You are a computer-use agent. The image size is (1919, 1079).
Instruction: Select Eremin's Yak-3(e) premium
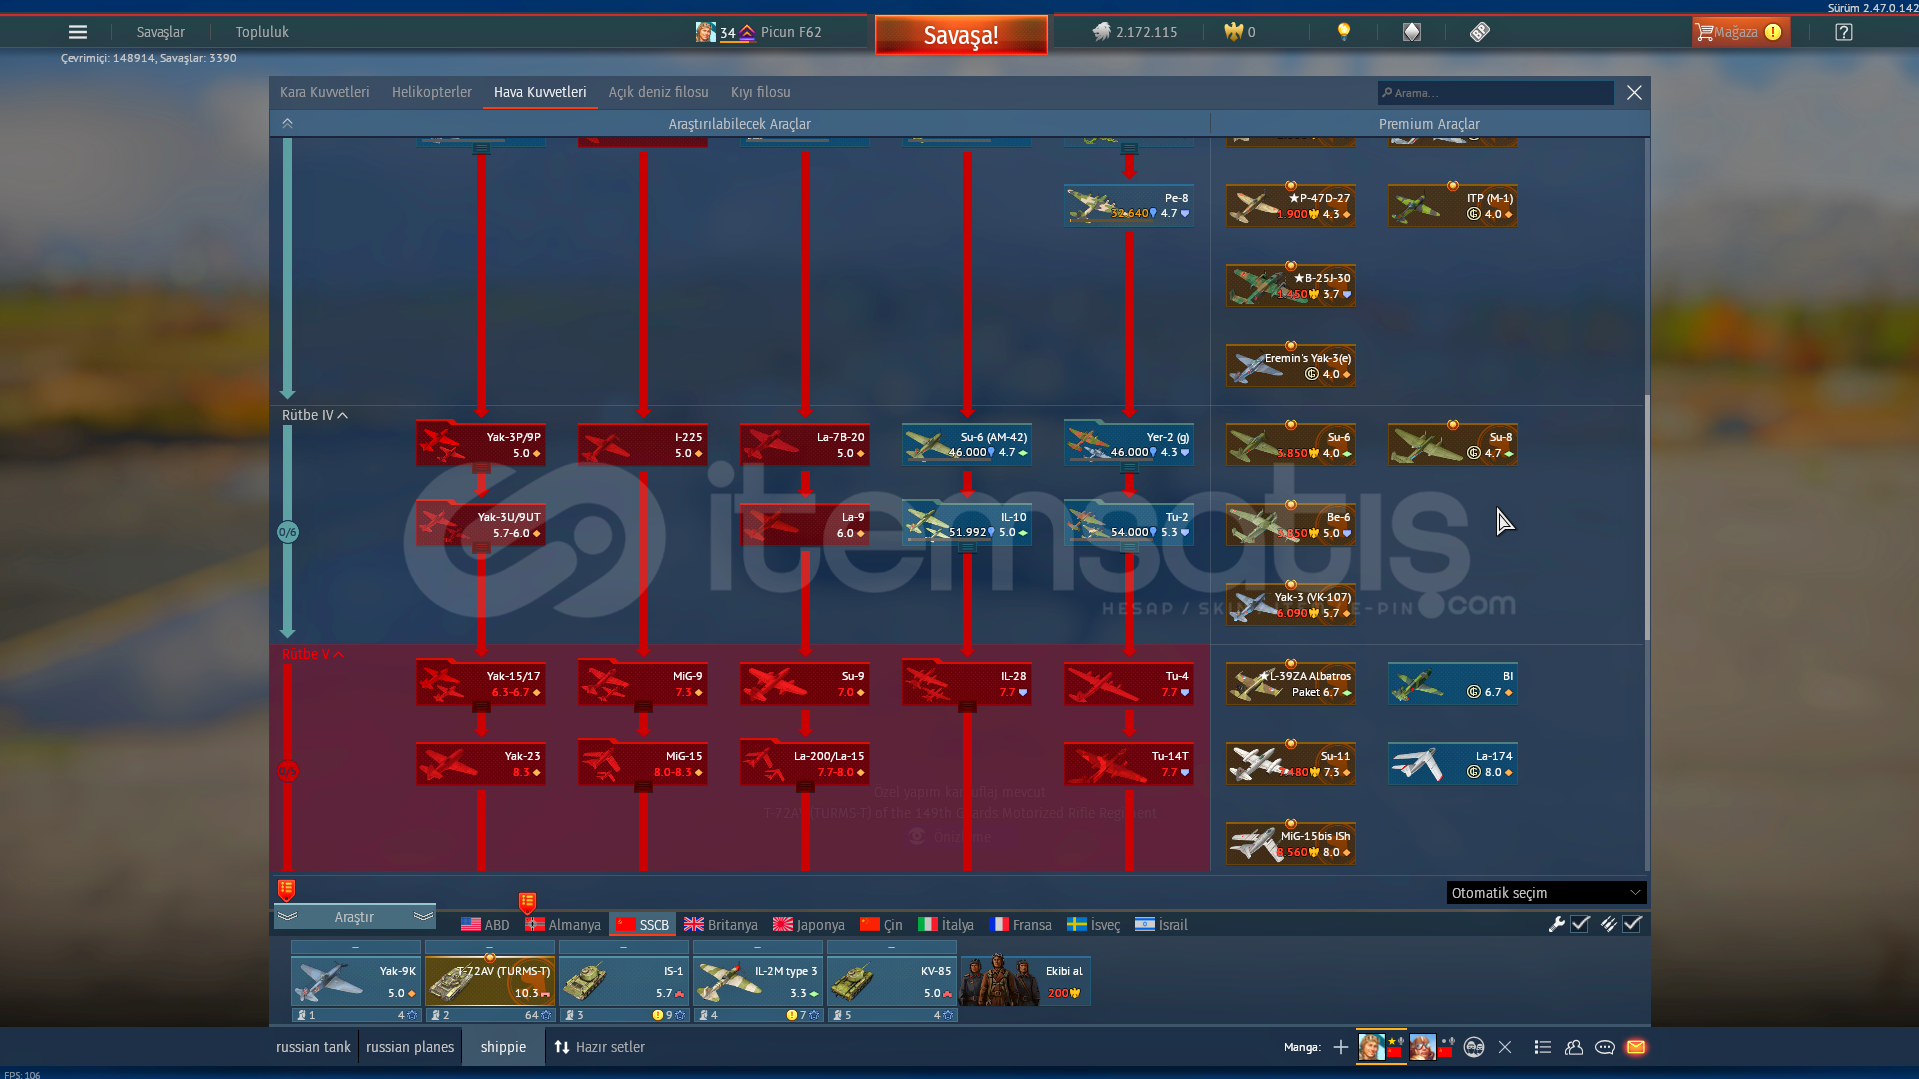point(1291,365)
